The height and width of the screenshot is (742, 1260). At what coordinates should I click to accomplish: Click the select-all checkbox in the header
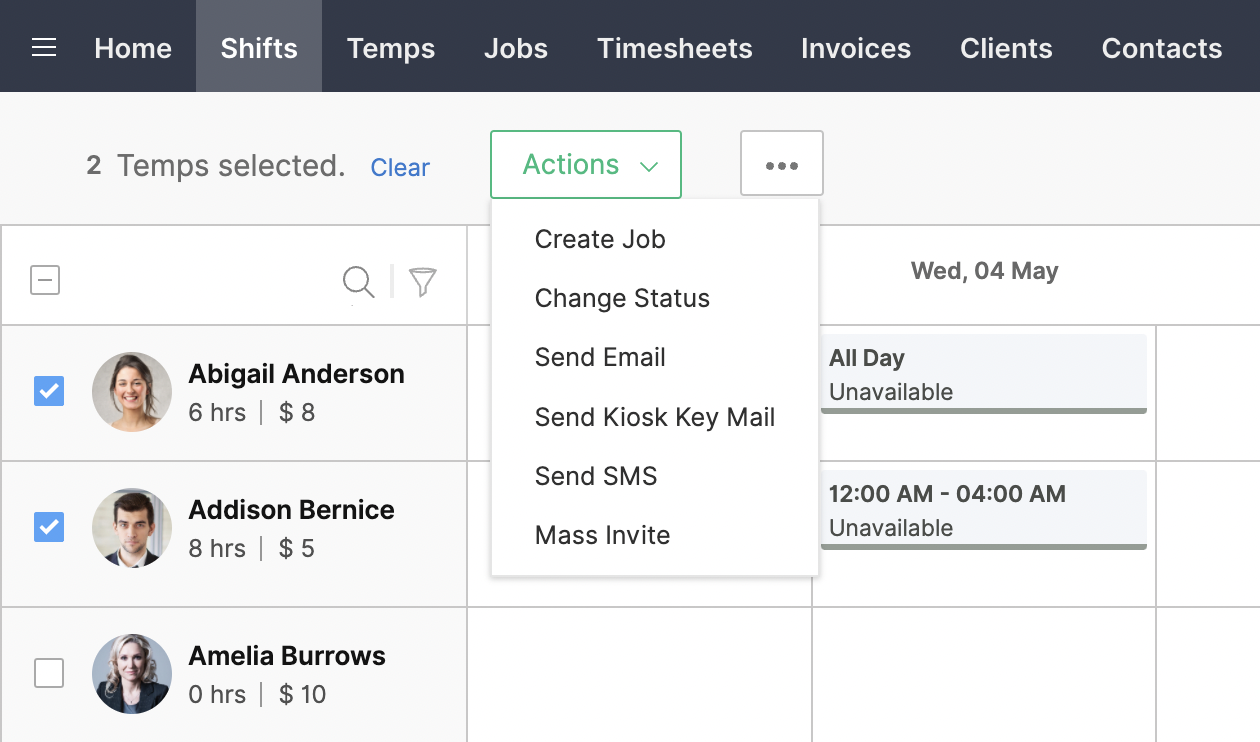[44, 280]
